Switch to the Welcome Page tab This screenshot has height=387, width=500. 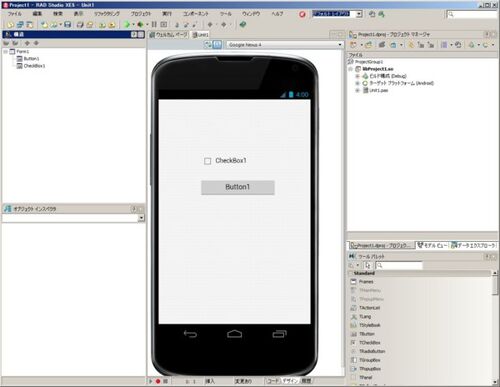tap(168, 35)
